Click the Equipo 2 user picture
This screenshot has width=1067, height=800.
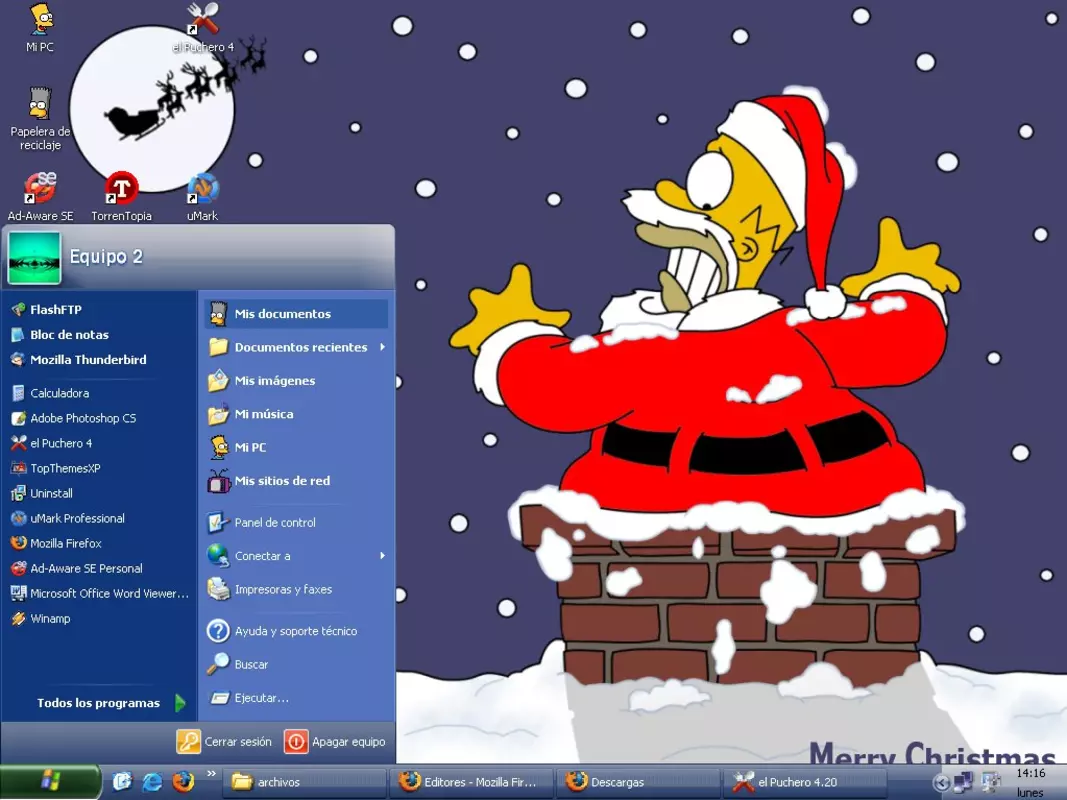34,258
